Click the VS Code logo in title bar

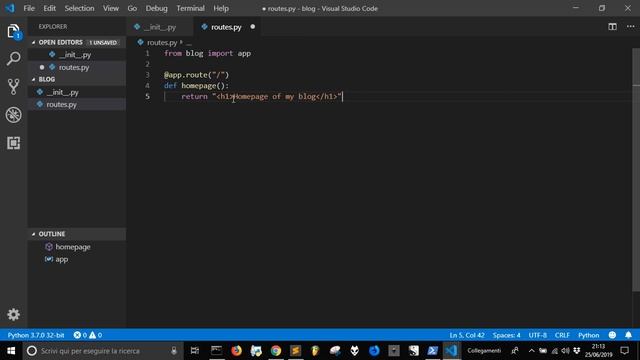click(10, 8)
